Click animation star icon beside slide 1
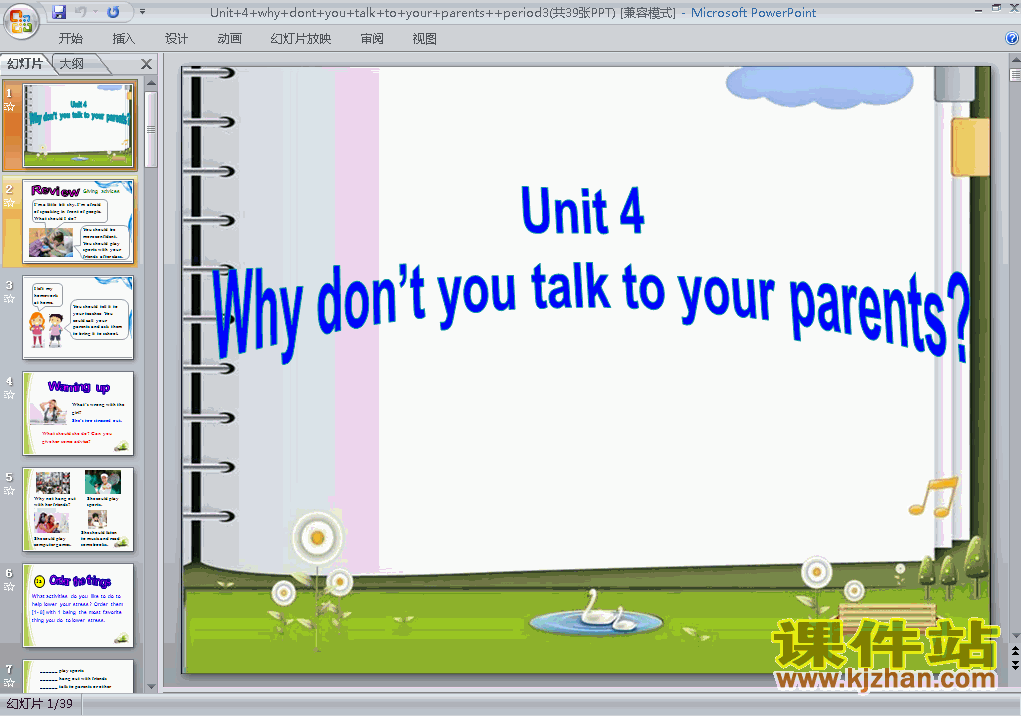Image resolution: width=1021 pixels, height=716 pixels. (9, 107)
